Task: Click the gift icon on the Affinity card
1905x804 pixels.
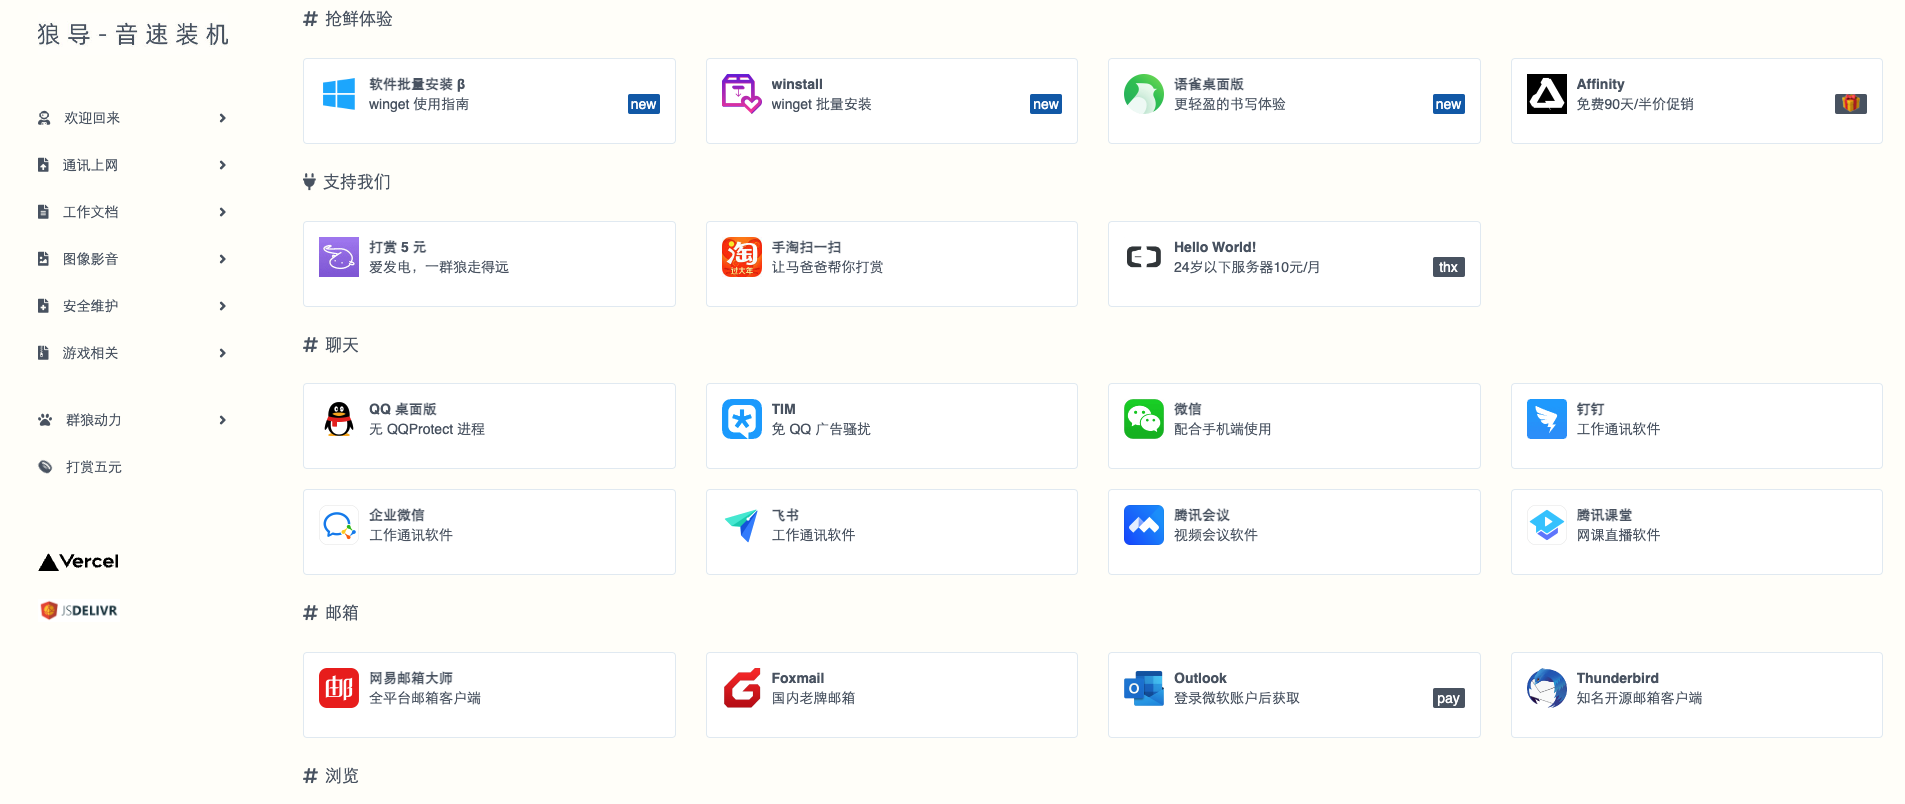Action: [1850, 104]
